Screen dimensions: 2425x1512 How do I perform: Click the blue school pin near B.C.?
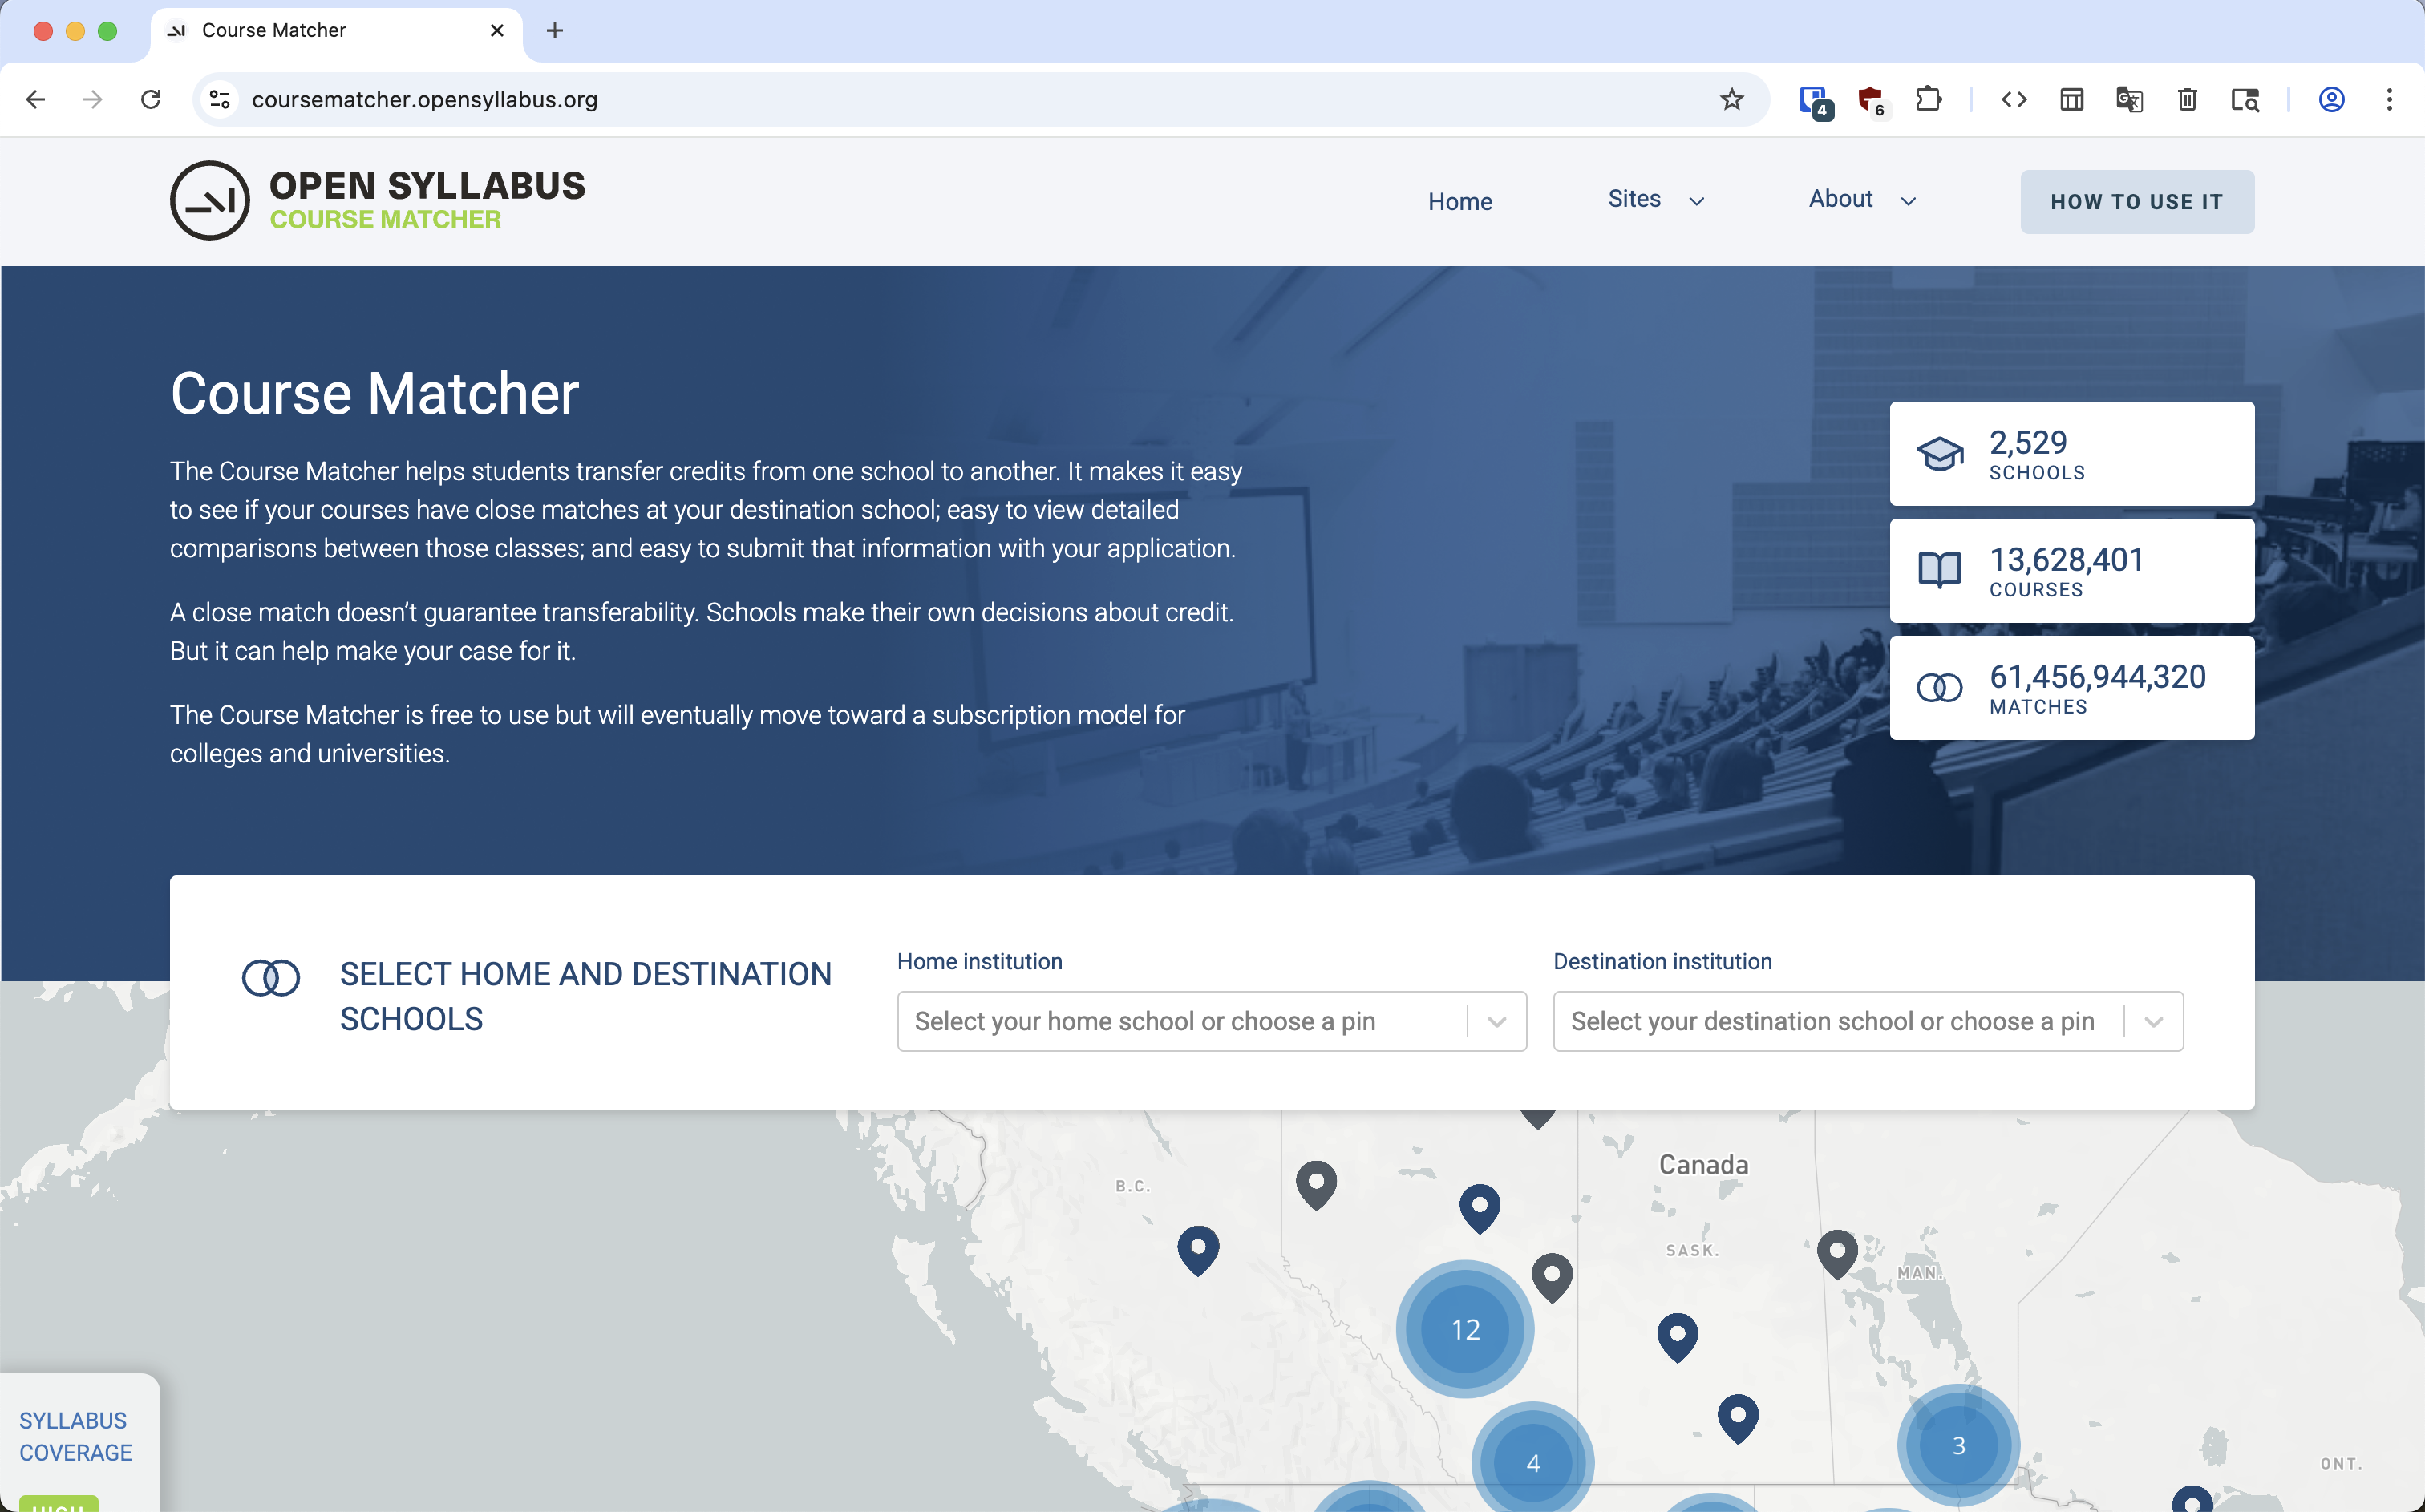click(1198, 1250)
